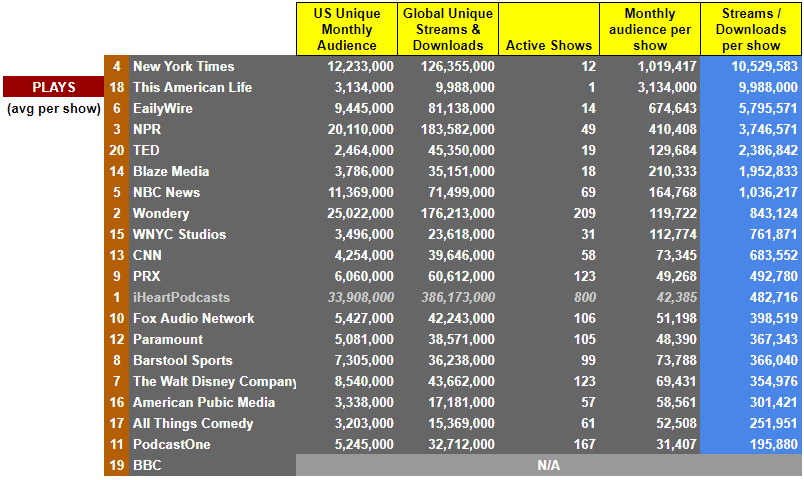
Task: Select the 10,529,583 blue cell
Action: coord(764,66)
